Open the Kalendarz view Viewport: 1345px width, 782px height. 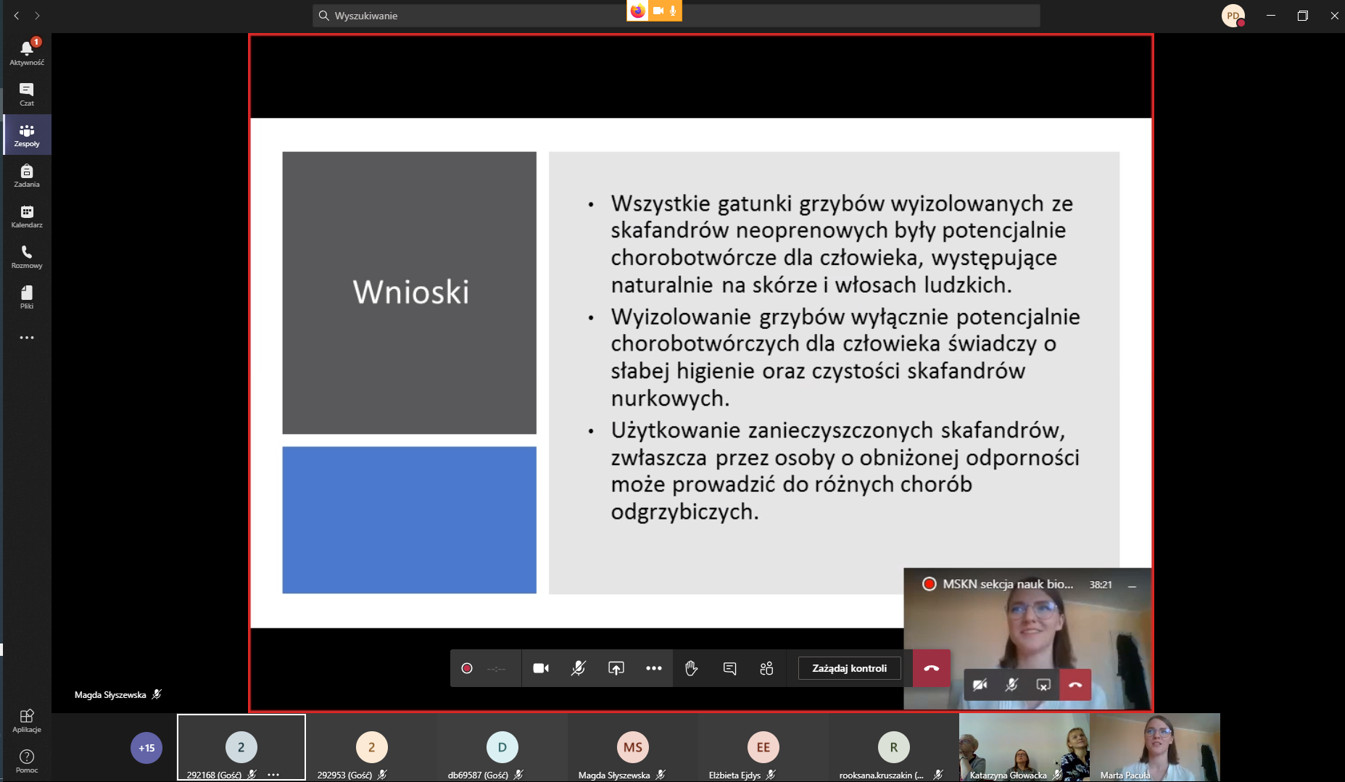[x=26, y=217]
